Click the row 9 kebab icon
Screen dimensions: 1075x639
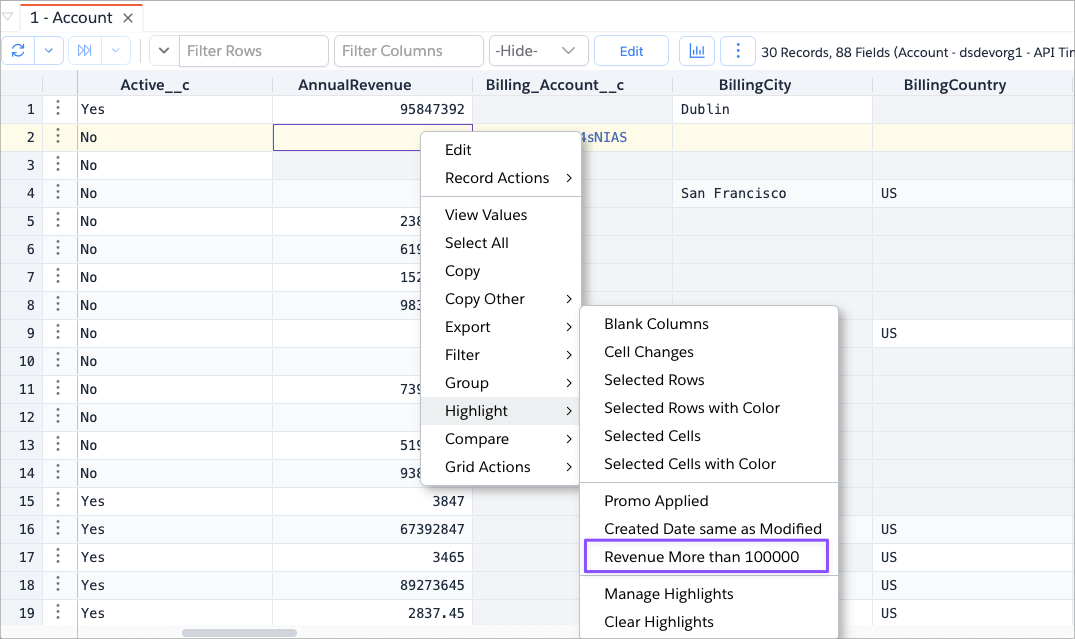tap(59, 333)
